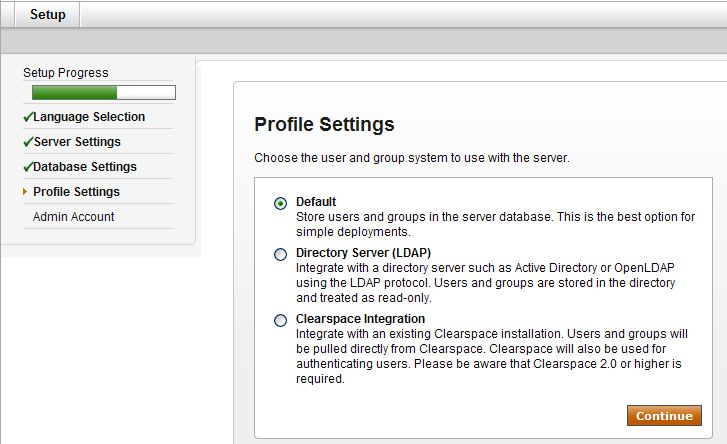This screenshot has height=444, width=727.
Task: Click the Directory Server (LDAP) label
Action: tap(364, 253)
